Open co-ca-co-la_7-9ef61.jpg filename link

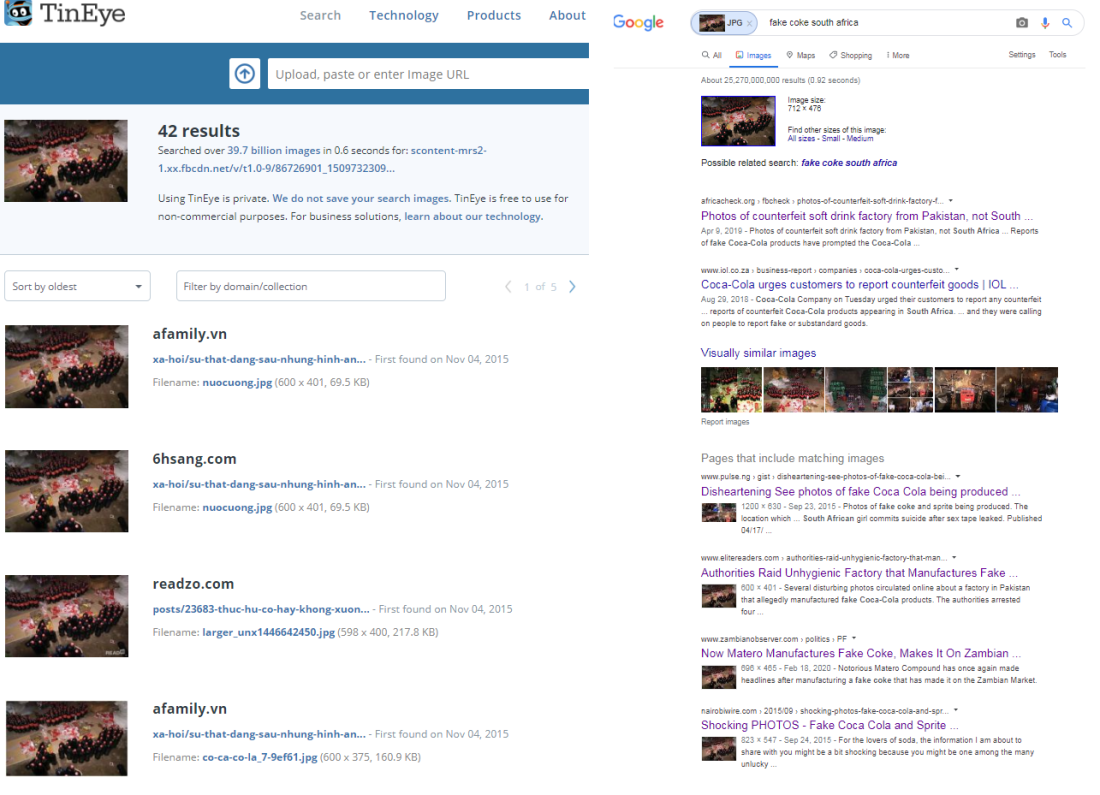[x=260, y=757]
